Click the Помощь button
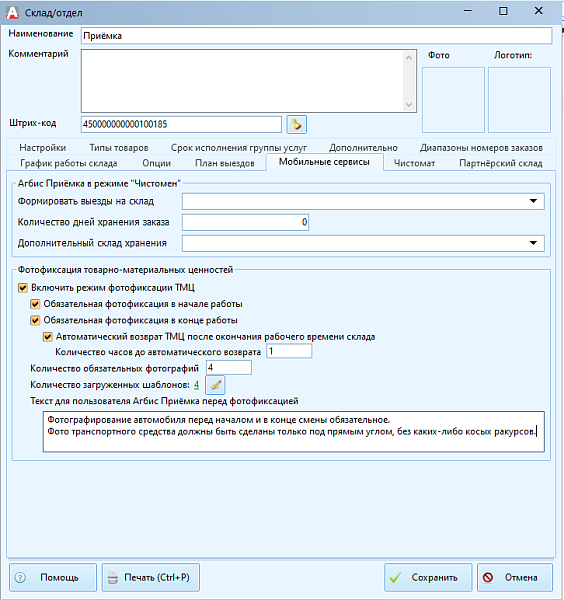 coord(53,577)
